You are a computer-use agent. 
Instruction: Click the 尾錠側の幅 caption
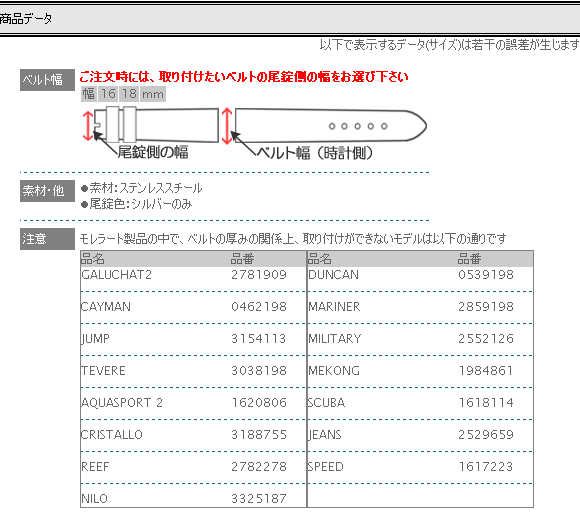click(x=153, y=152)
